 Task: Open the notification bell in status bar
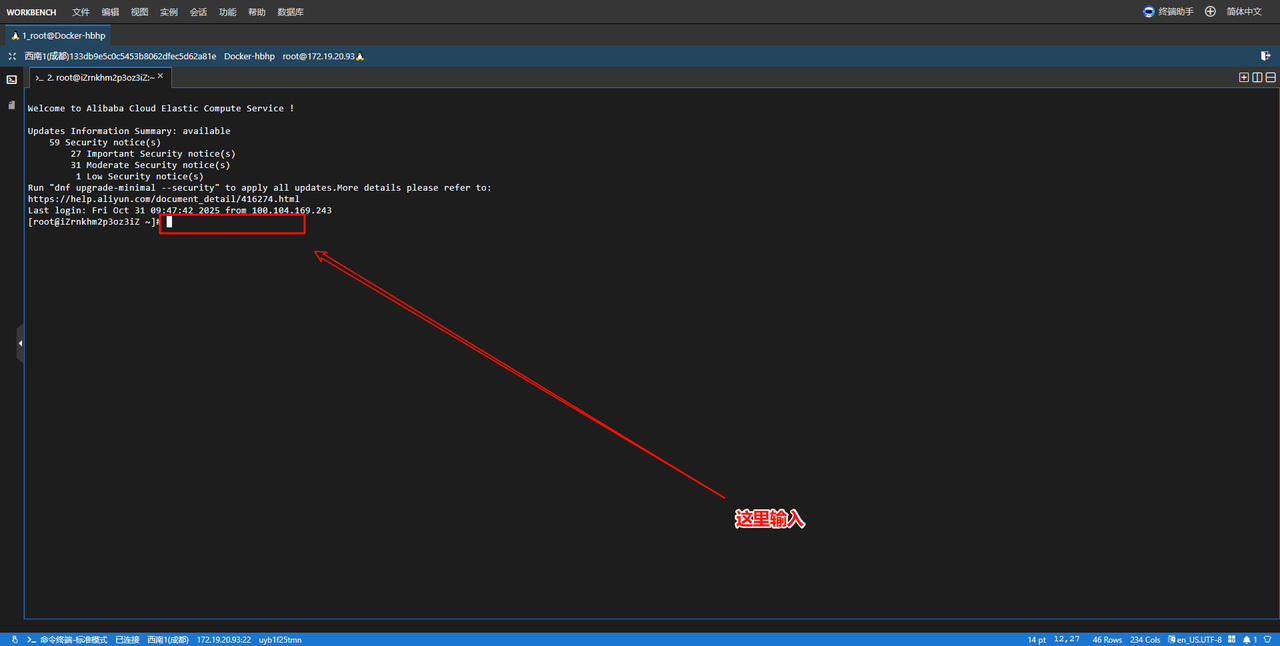[x=1247, y=639]
